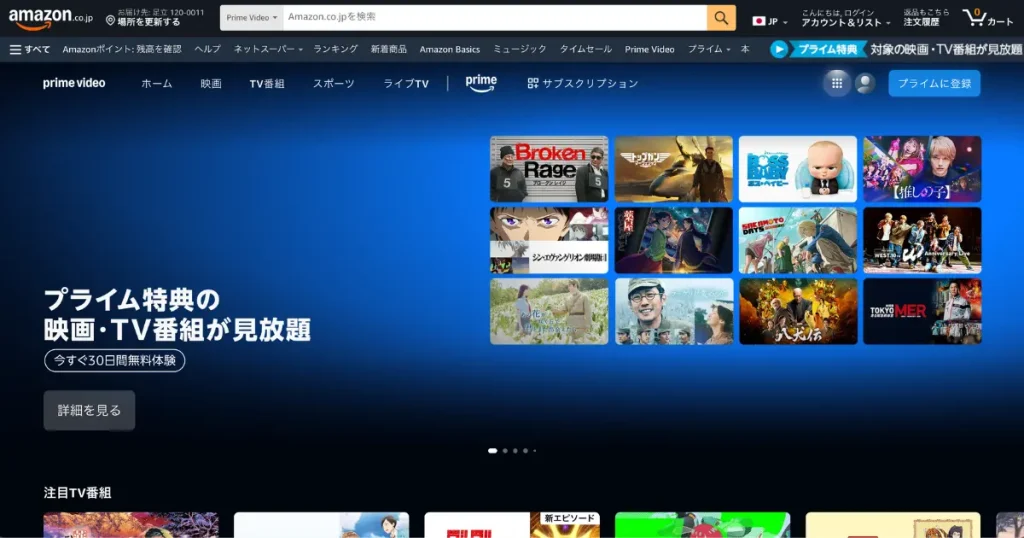Click the 本 link in nav bar
This screenshot has width=1024, height=538.
click(x=744, y=49)
